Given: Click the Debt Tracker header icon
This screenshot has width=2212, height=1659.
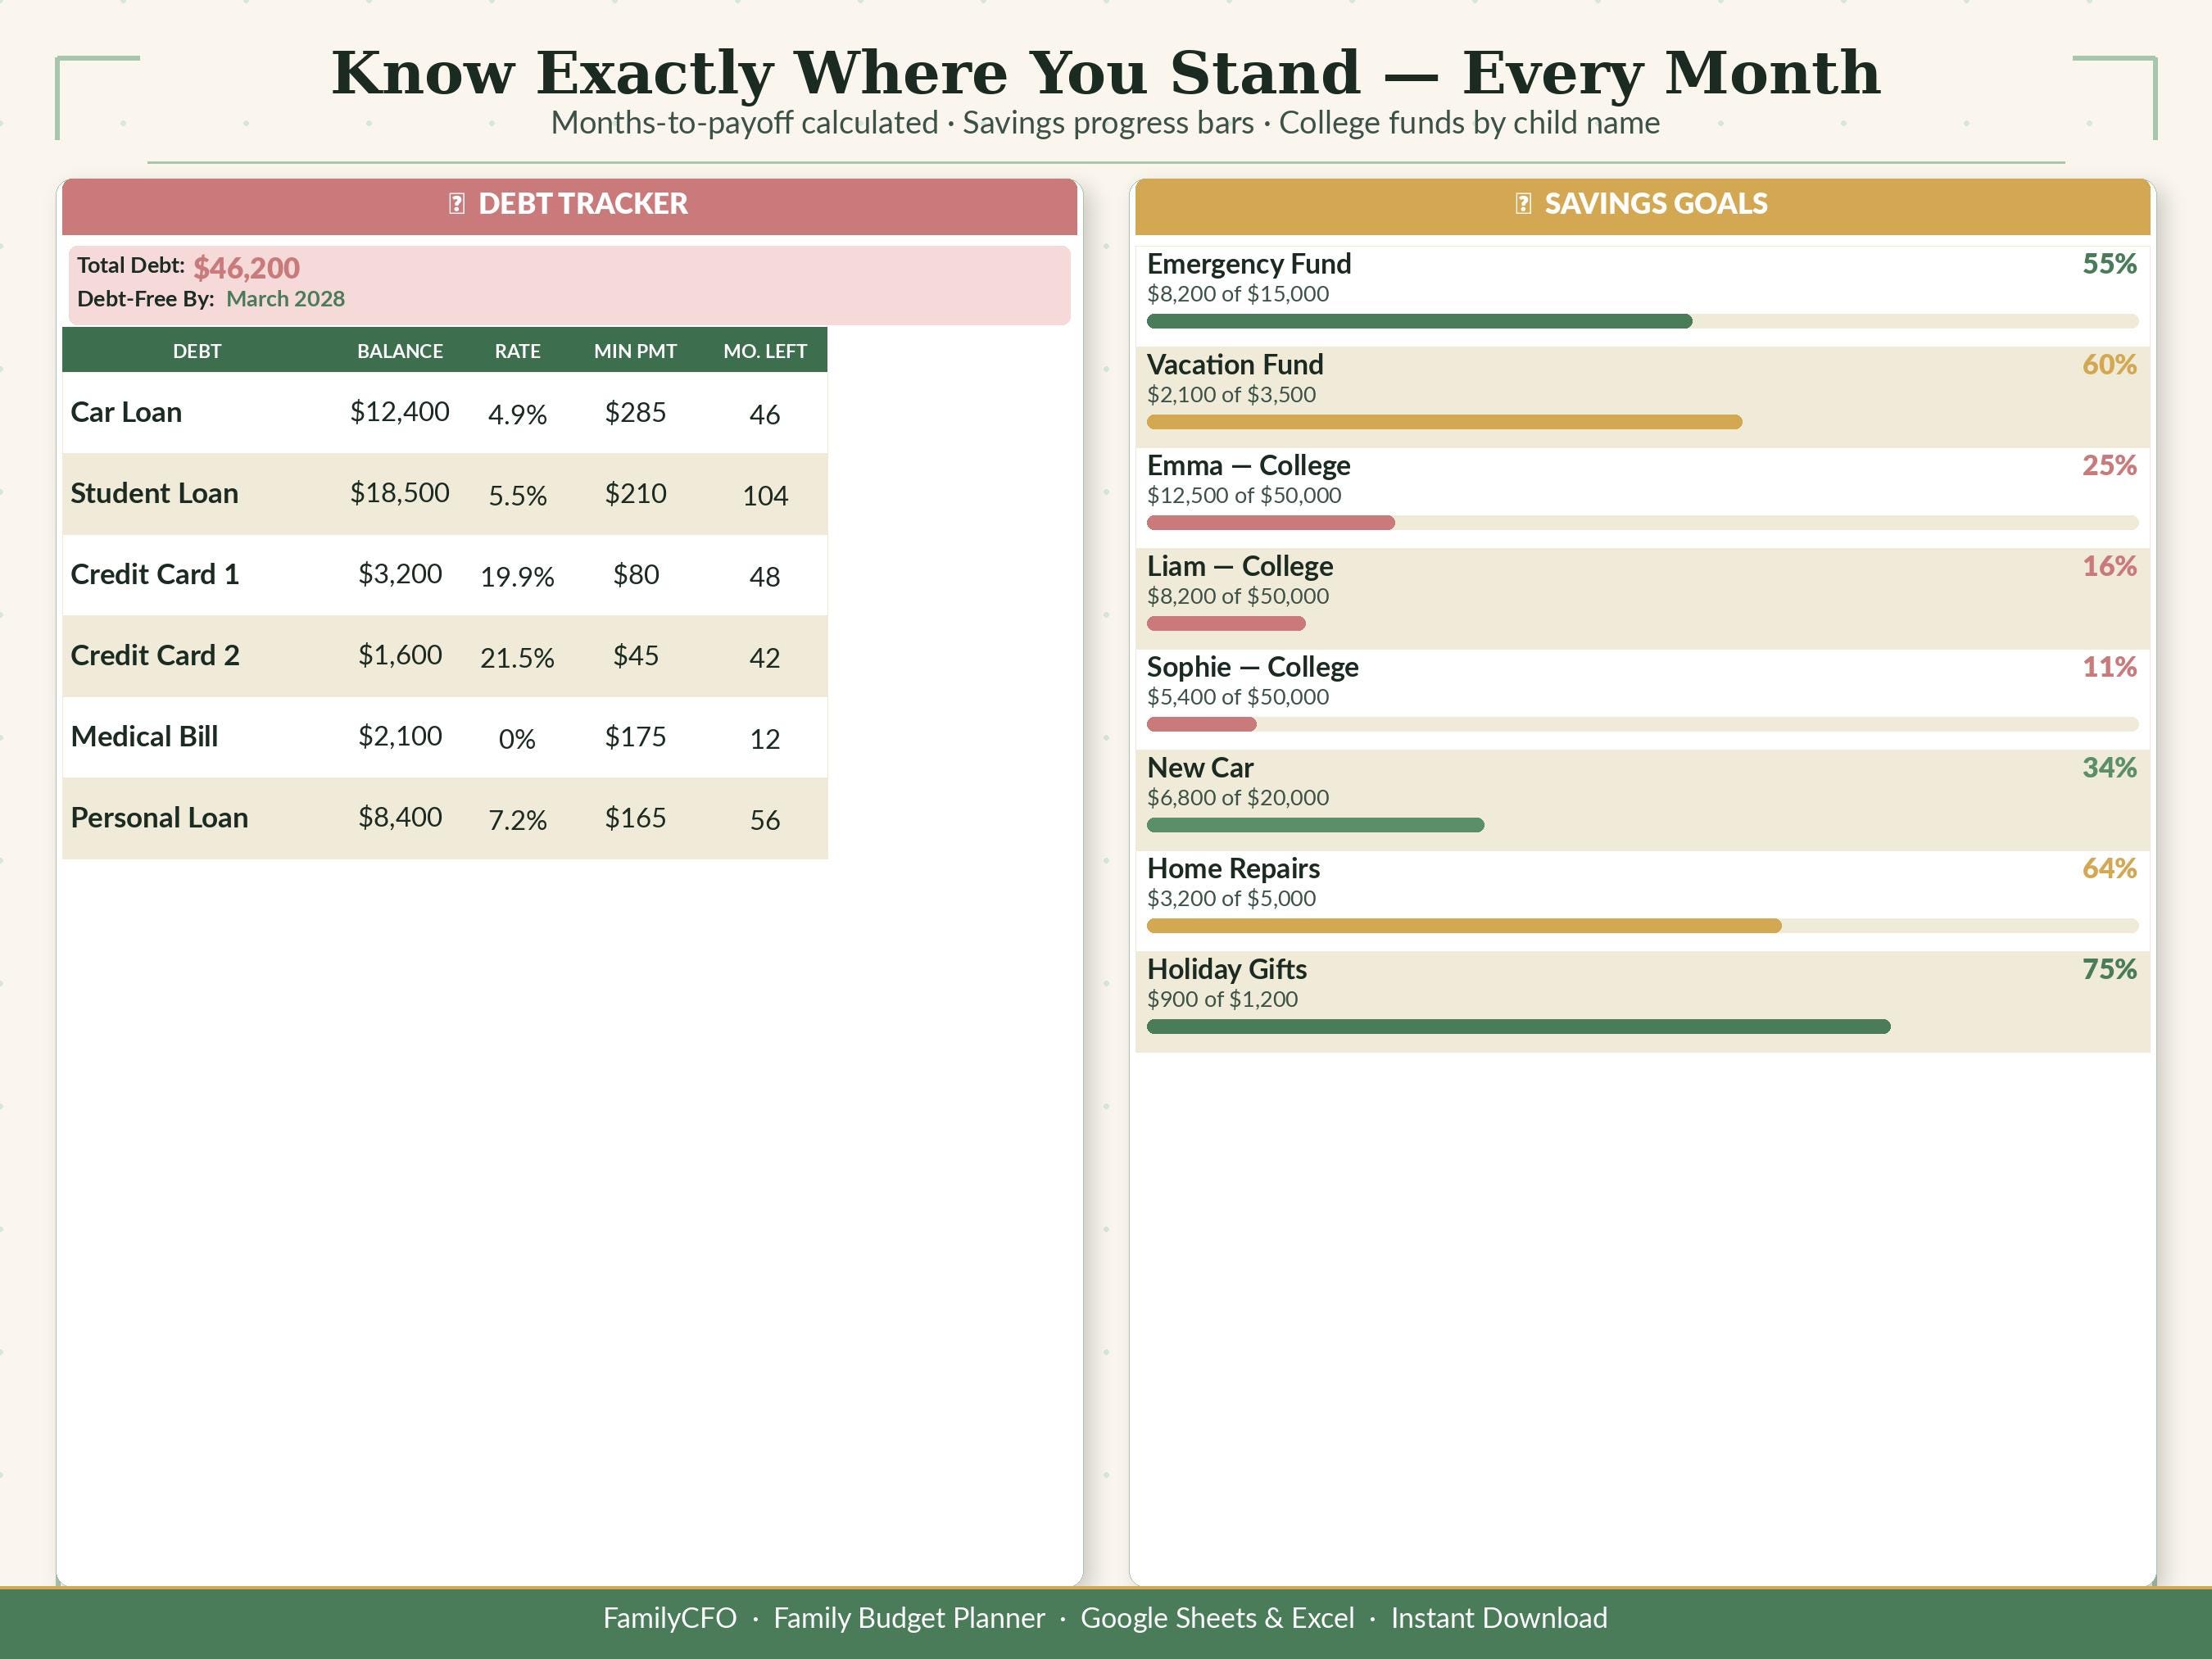Looking at the screenshot, I should 457,204.
